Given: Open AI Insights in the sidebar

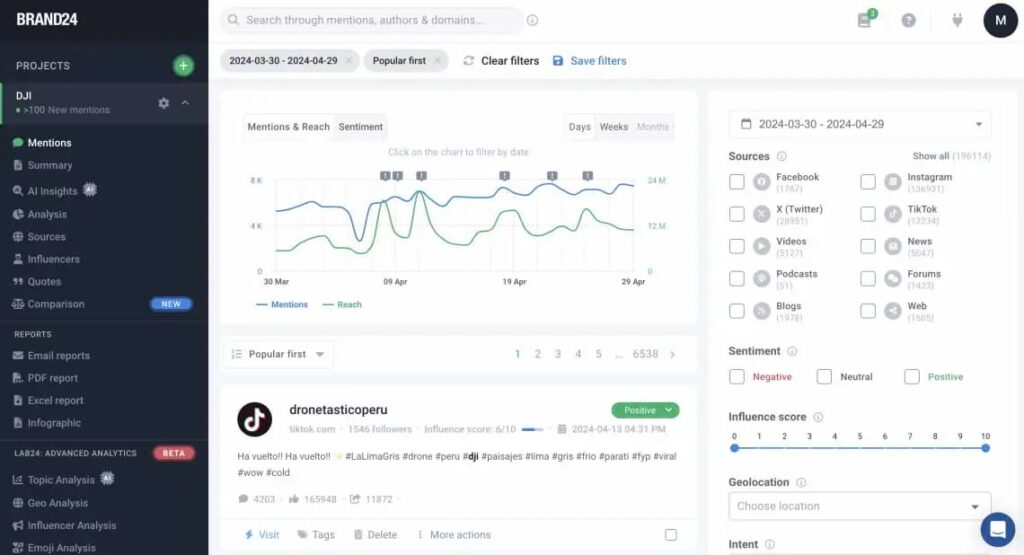Looking at the screenshot, I should click(55, 191).
